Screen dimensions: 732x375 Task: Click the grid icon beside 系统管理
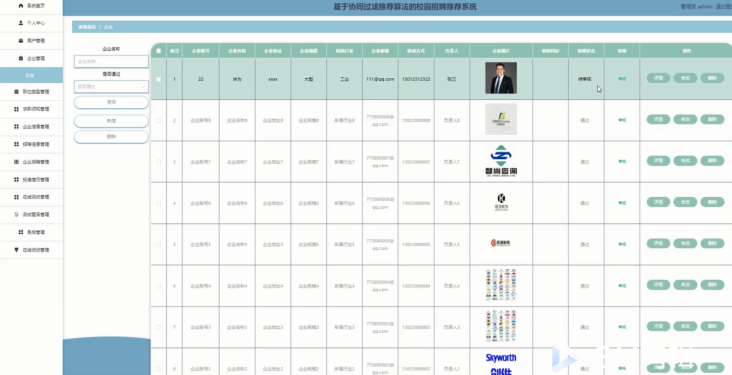point(21,232)
